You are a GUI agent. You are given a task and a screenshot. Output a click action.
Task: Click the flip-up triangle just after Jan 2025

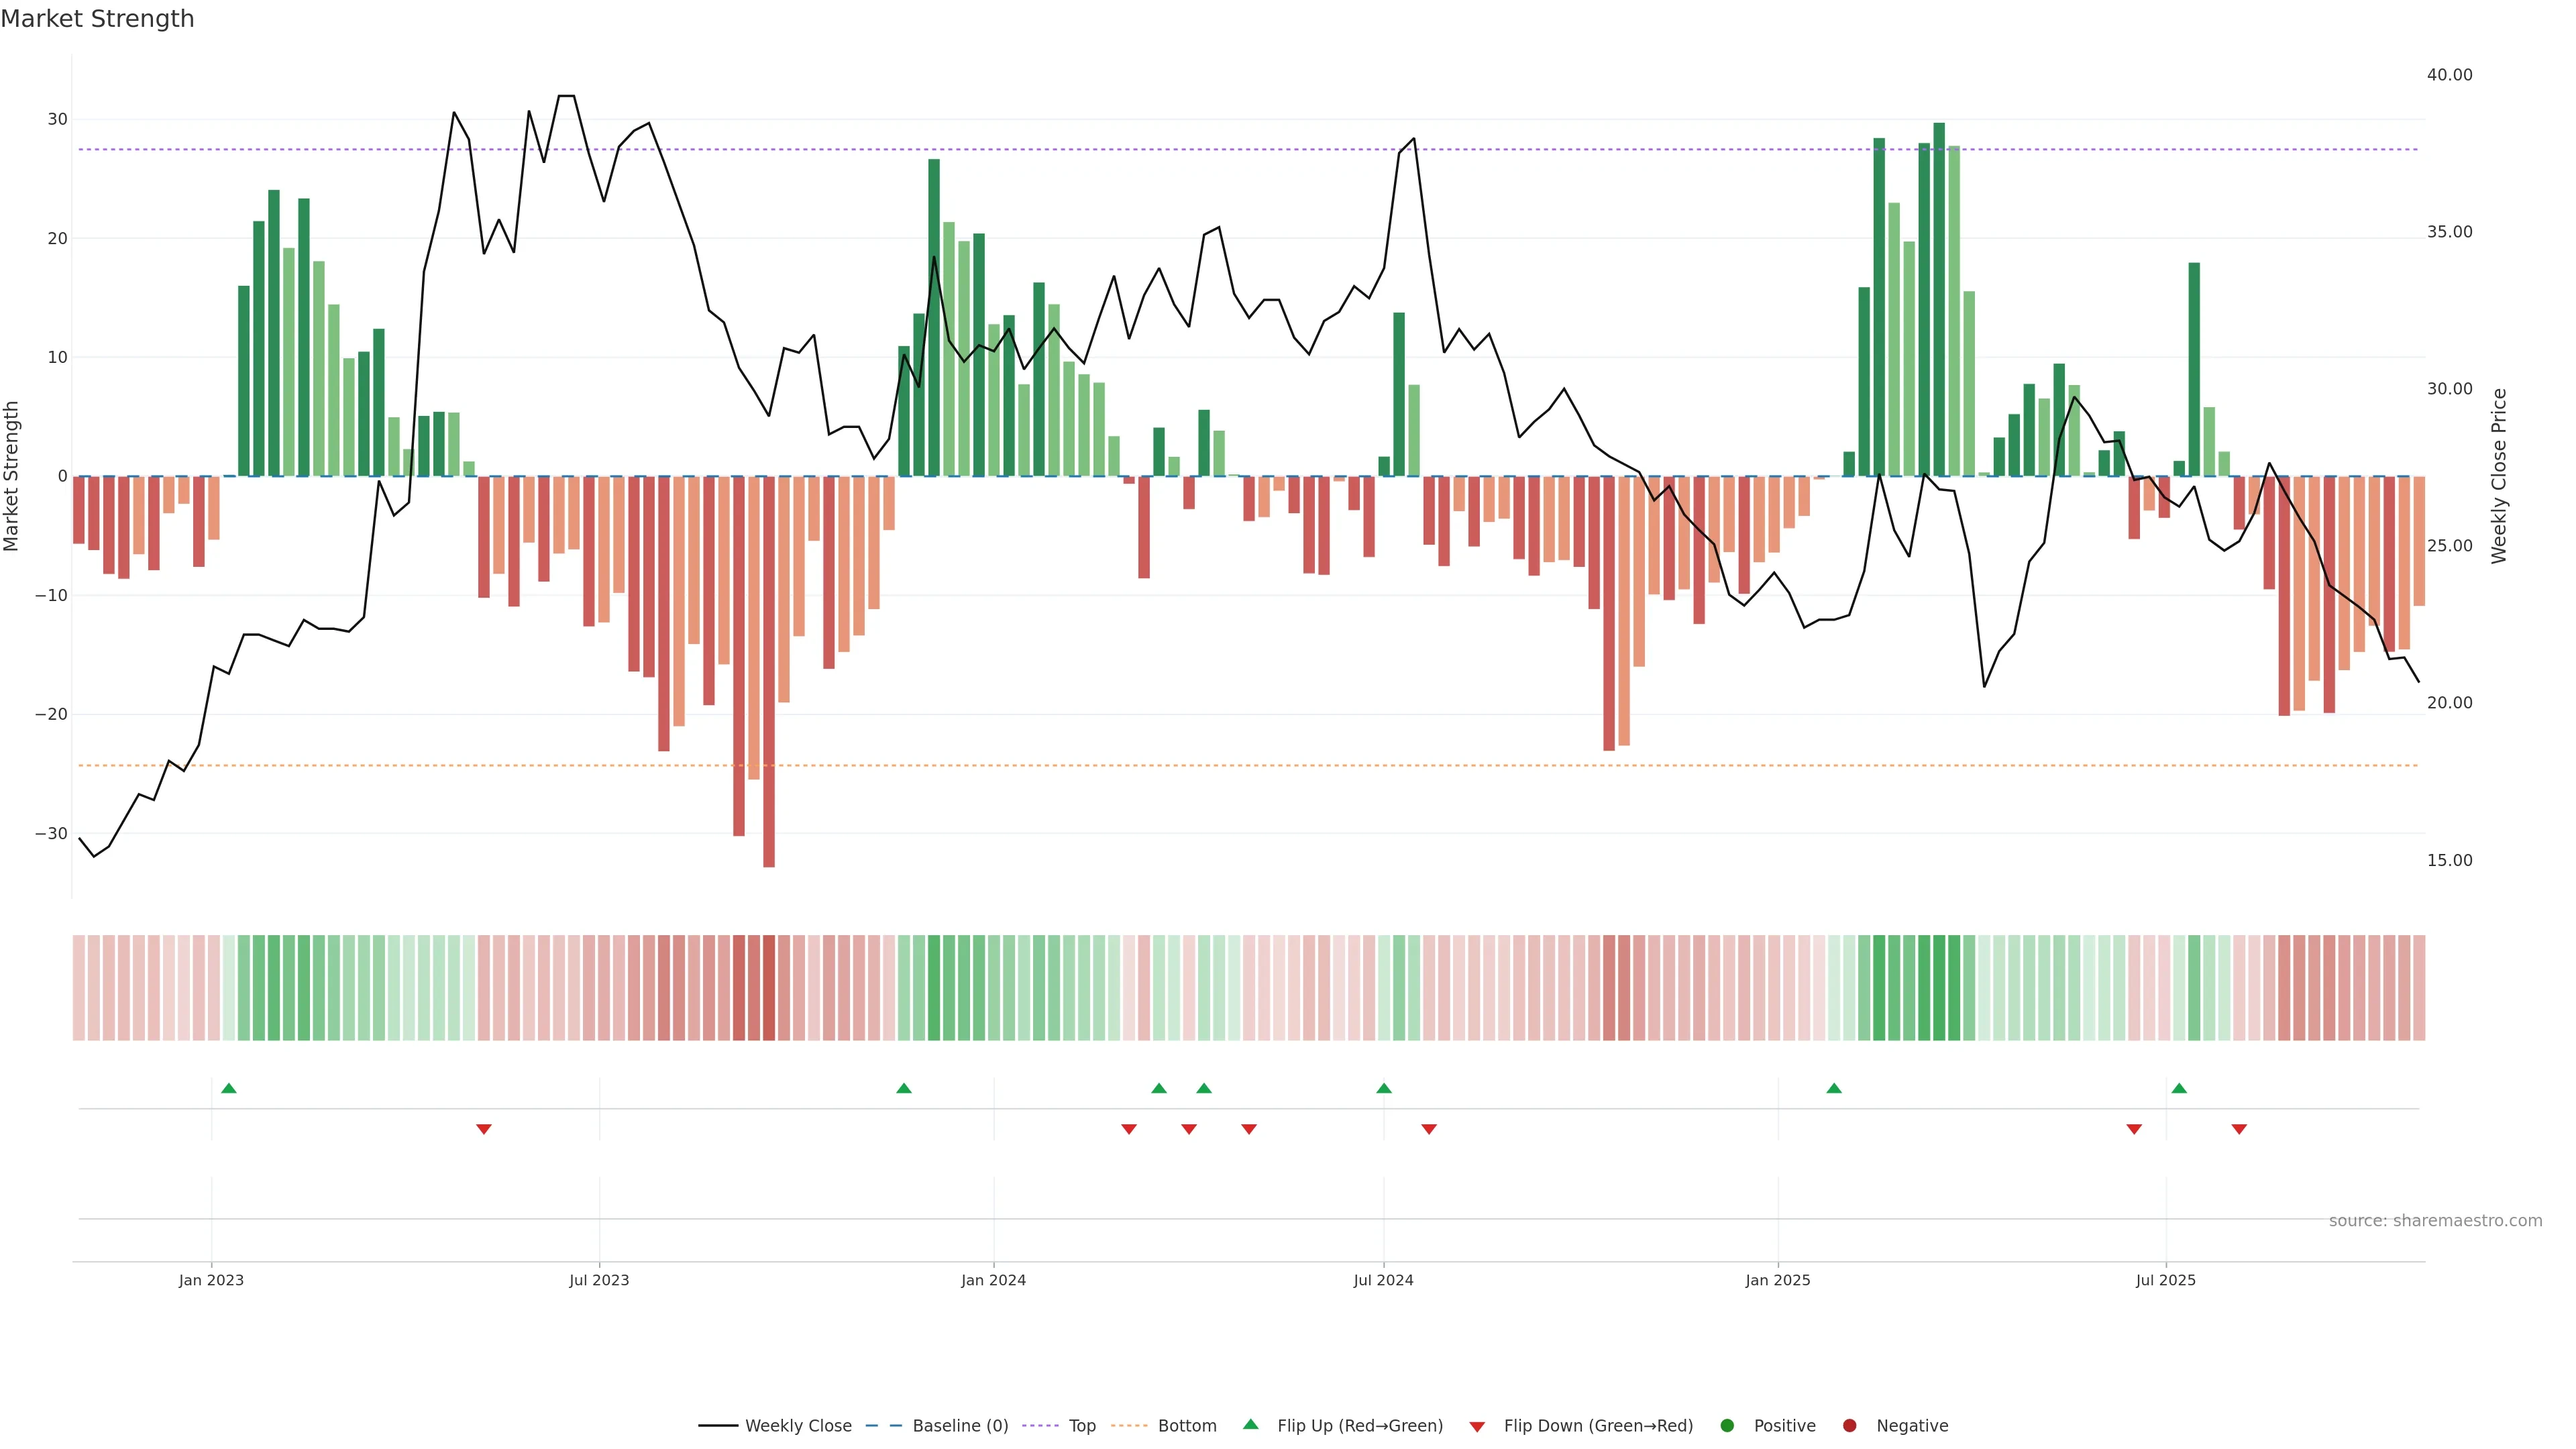point(1834,1088)
